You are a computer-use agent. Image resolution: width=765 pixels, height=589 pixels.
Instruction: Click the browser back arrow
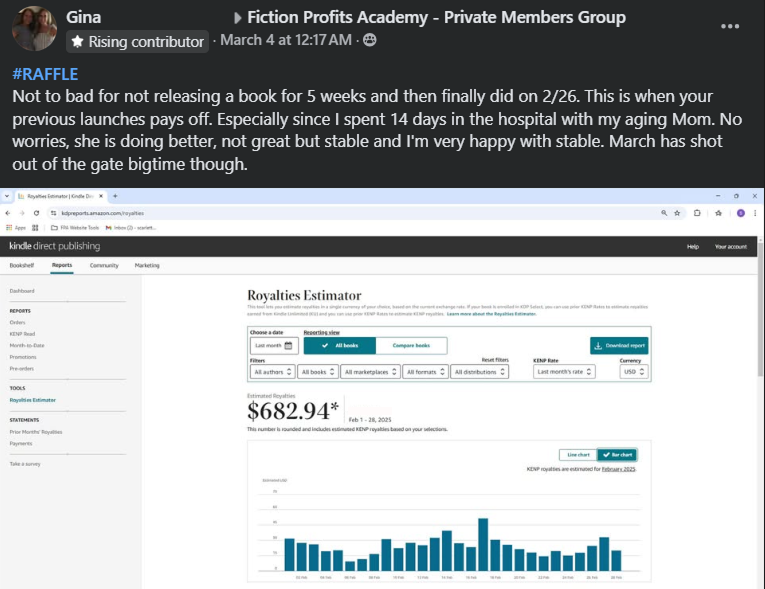point(10,213)
